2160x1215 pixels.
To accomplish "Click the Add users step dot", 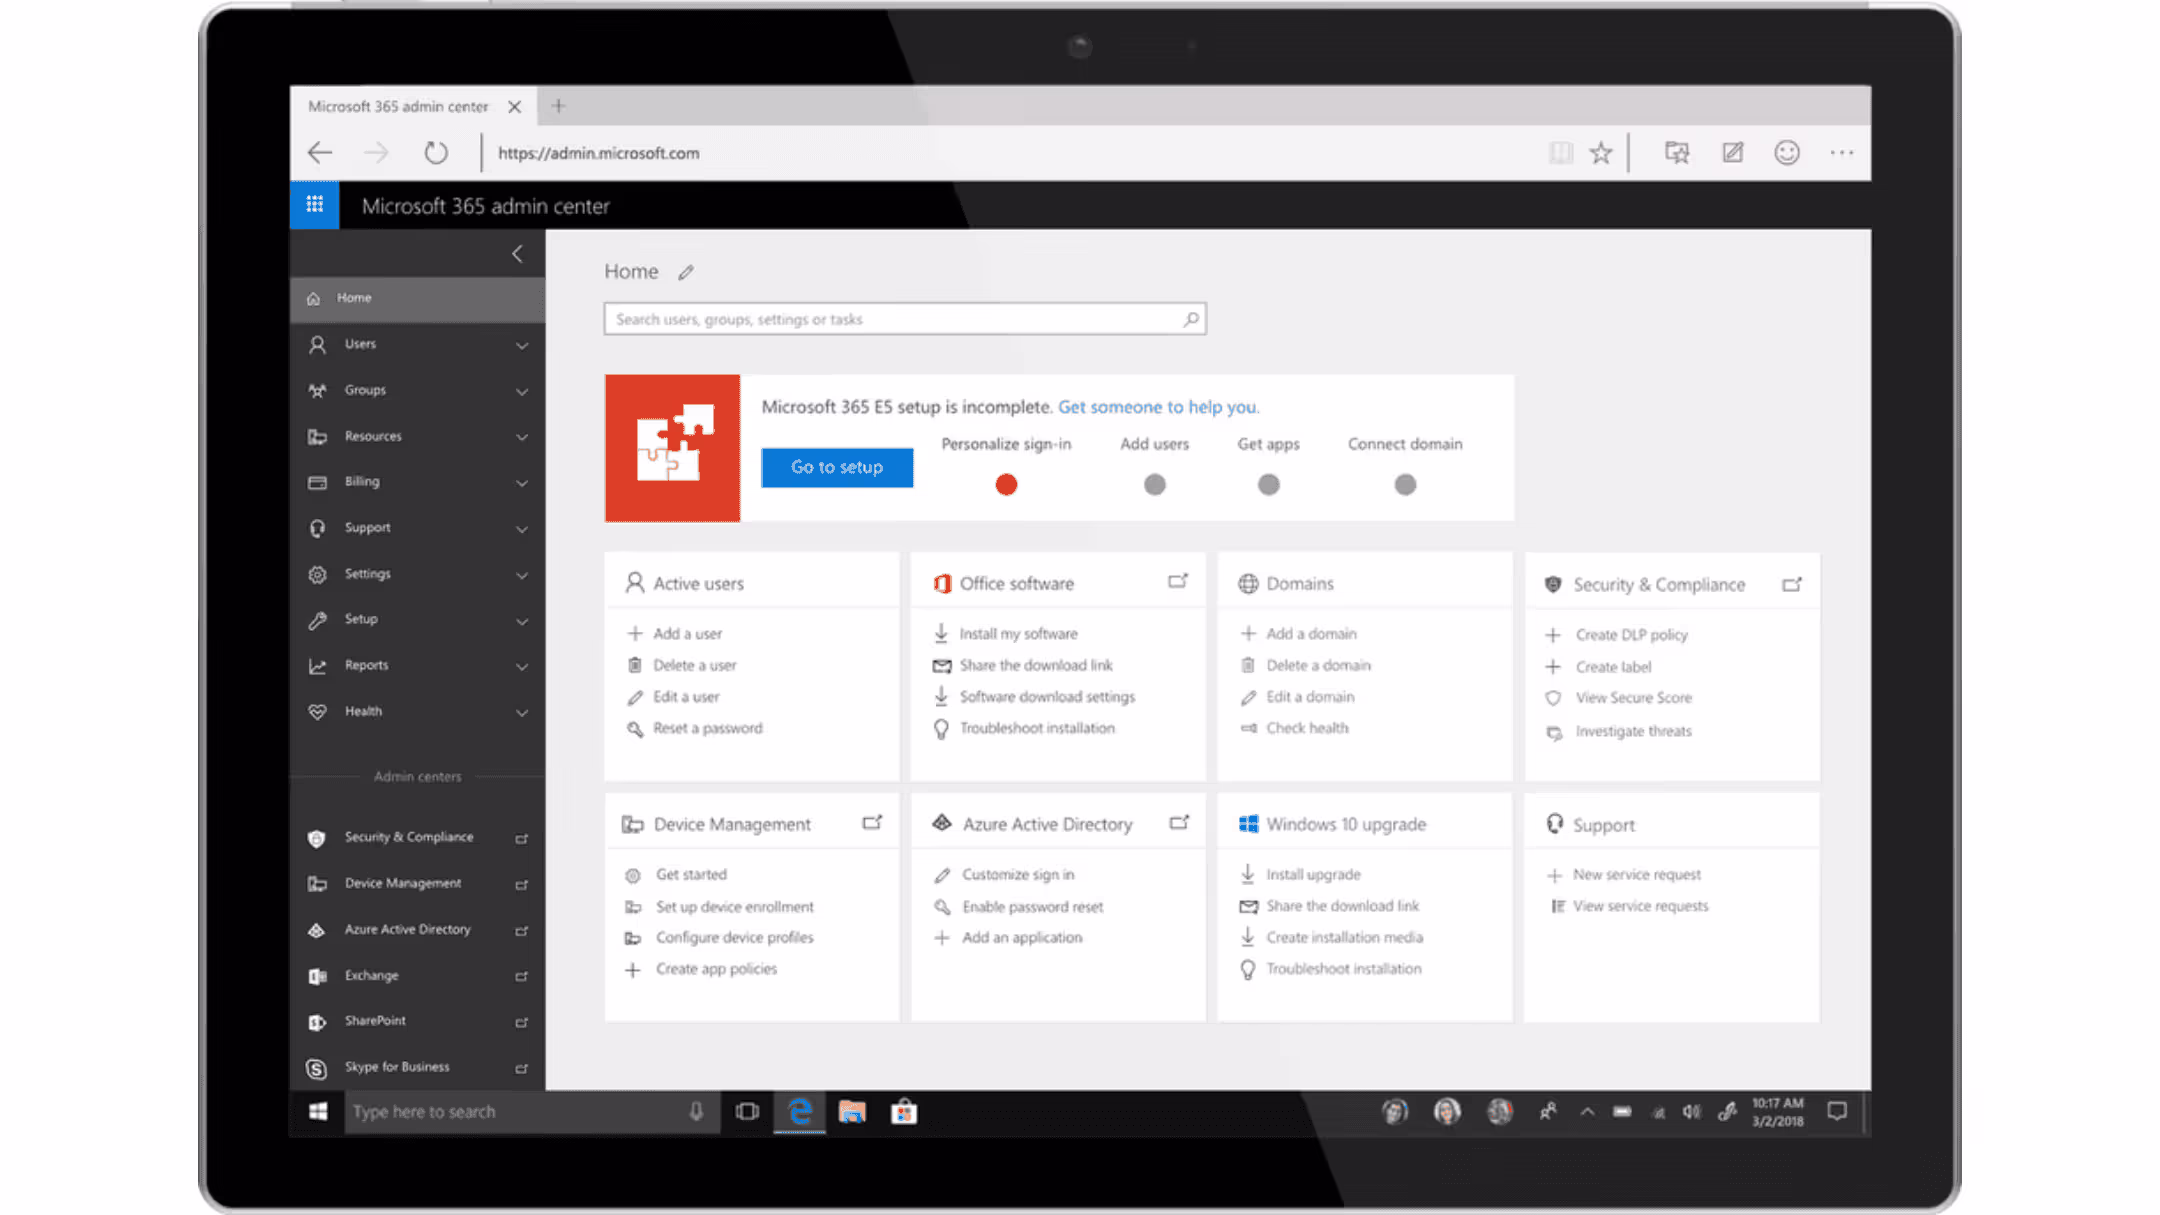I will pos(1155,485).
